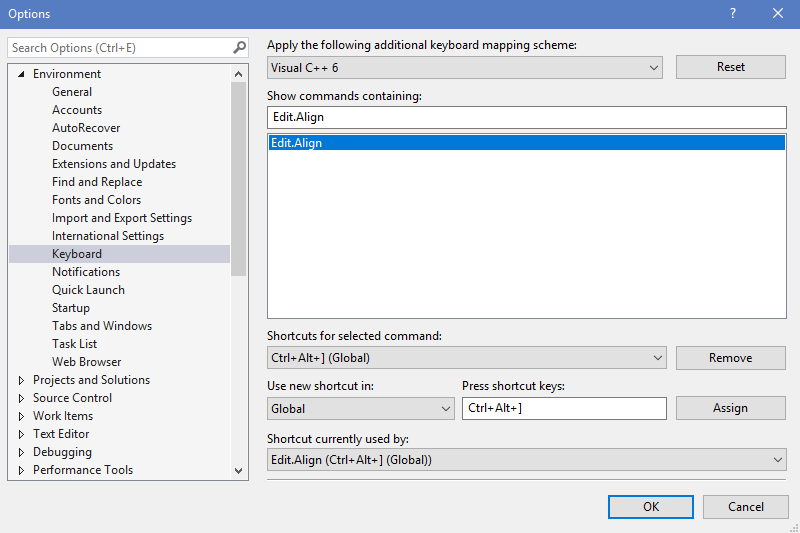Select Startup in the tree
The height and width of the screenshot is (533, 800).
tap(71, 308)
